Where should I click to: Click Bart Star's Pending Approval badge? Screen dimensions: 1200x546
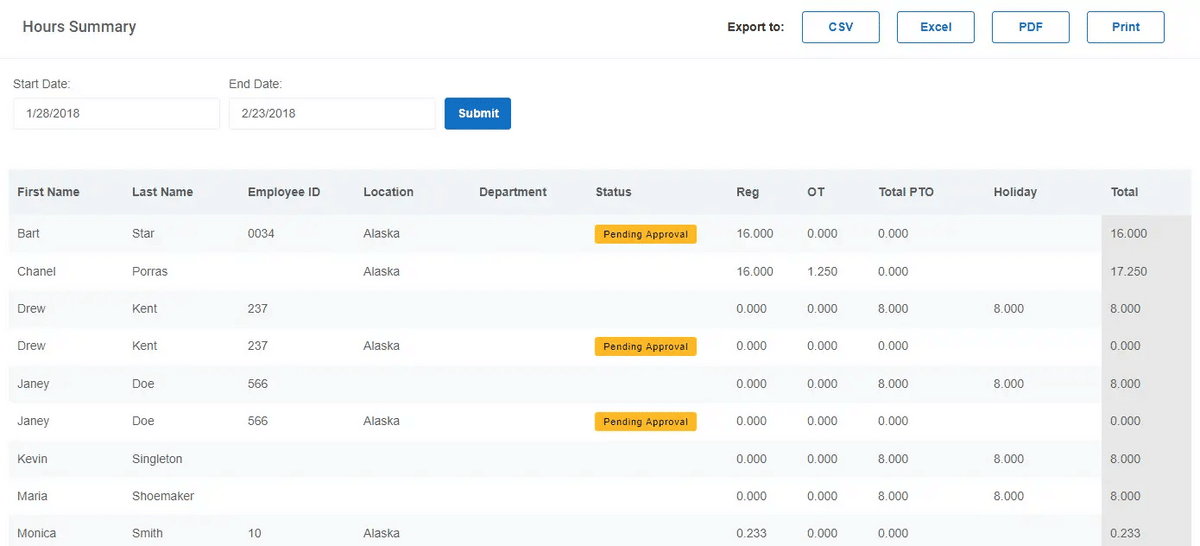click(x=646, y=234)
